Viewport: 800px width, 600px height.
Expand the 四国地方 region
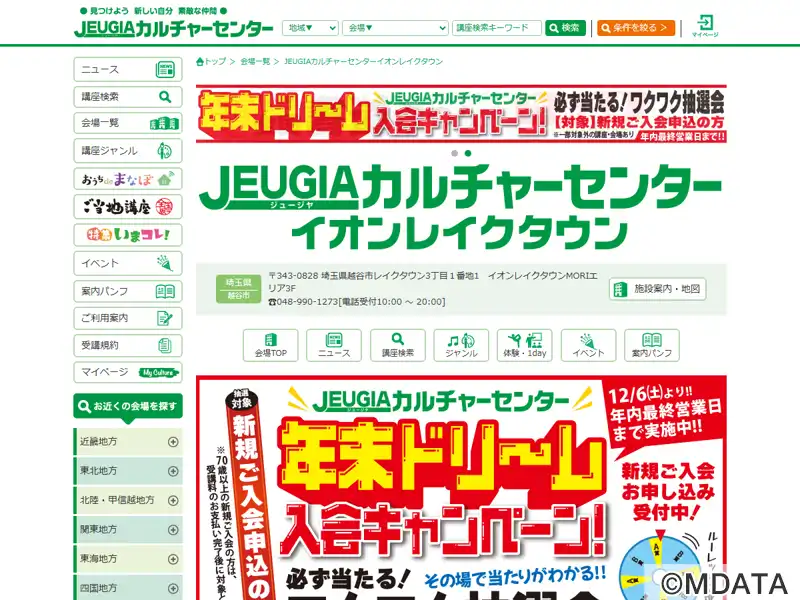coord(128,588)
